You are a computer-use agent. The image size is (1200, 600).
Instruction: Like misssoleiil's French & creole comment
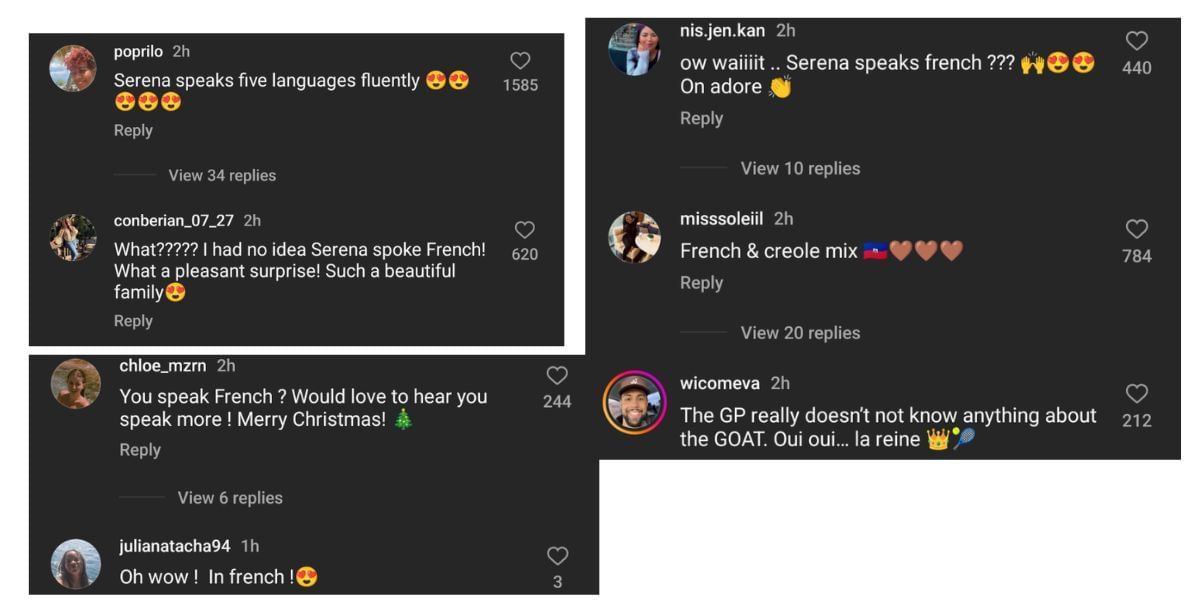1137,229
